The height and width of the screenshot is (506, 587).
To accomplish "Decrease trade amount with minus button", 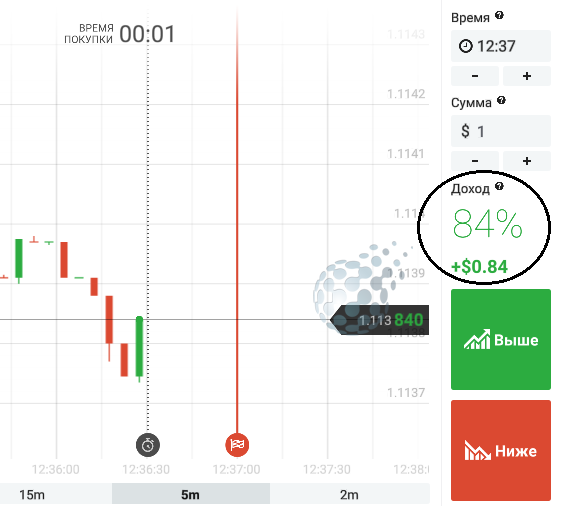I will click(x=475, y=161).
